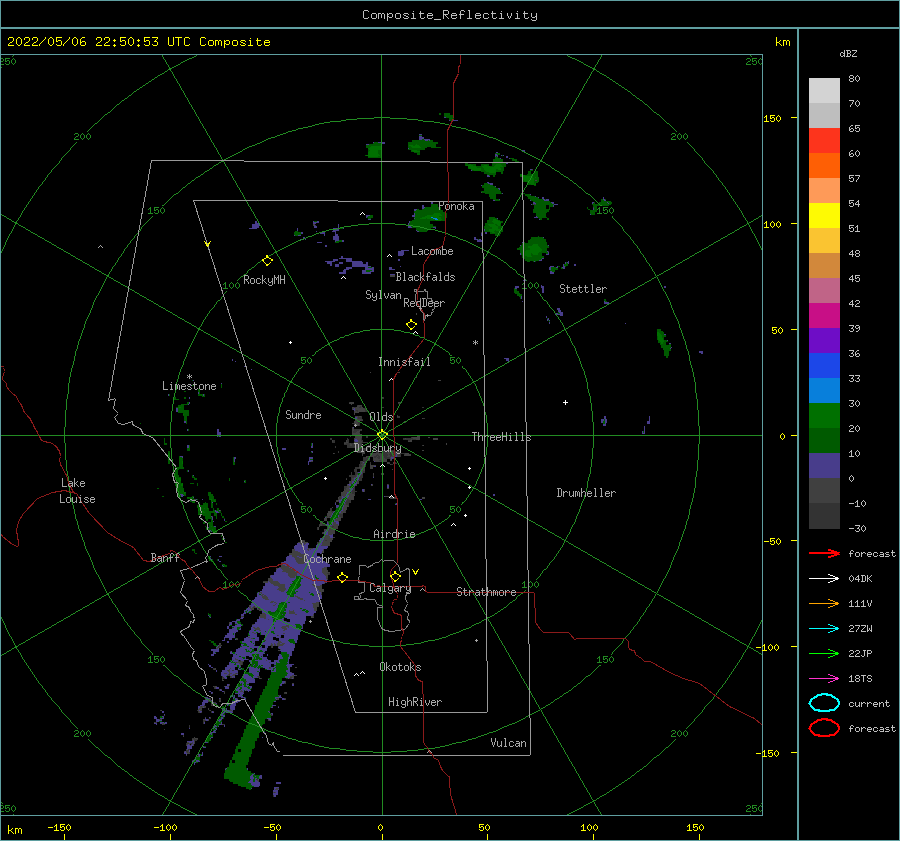The height and width of the screenshot is (841, 900).
Task: Pick the topmost light grey swatch in the scale
Action: pyautogui.click(x=824, y=90)
